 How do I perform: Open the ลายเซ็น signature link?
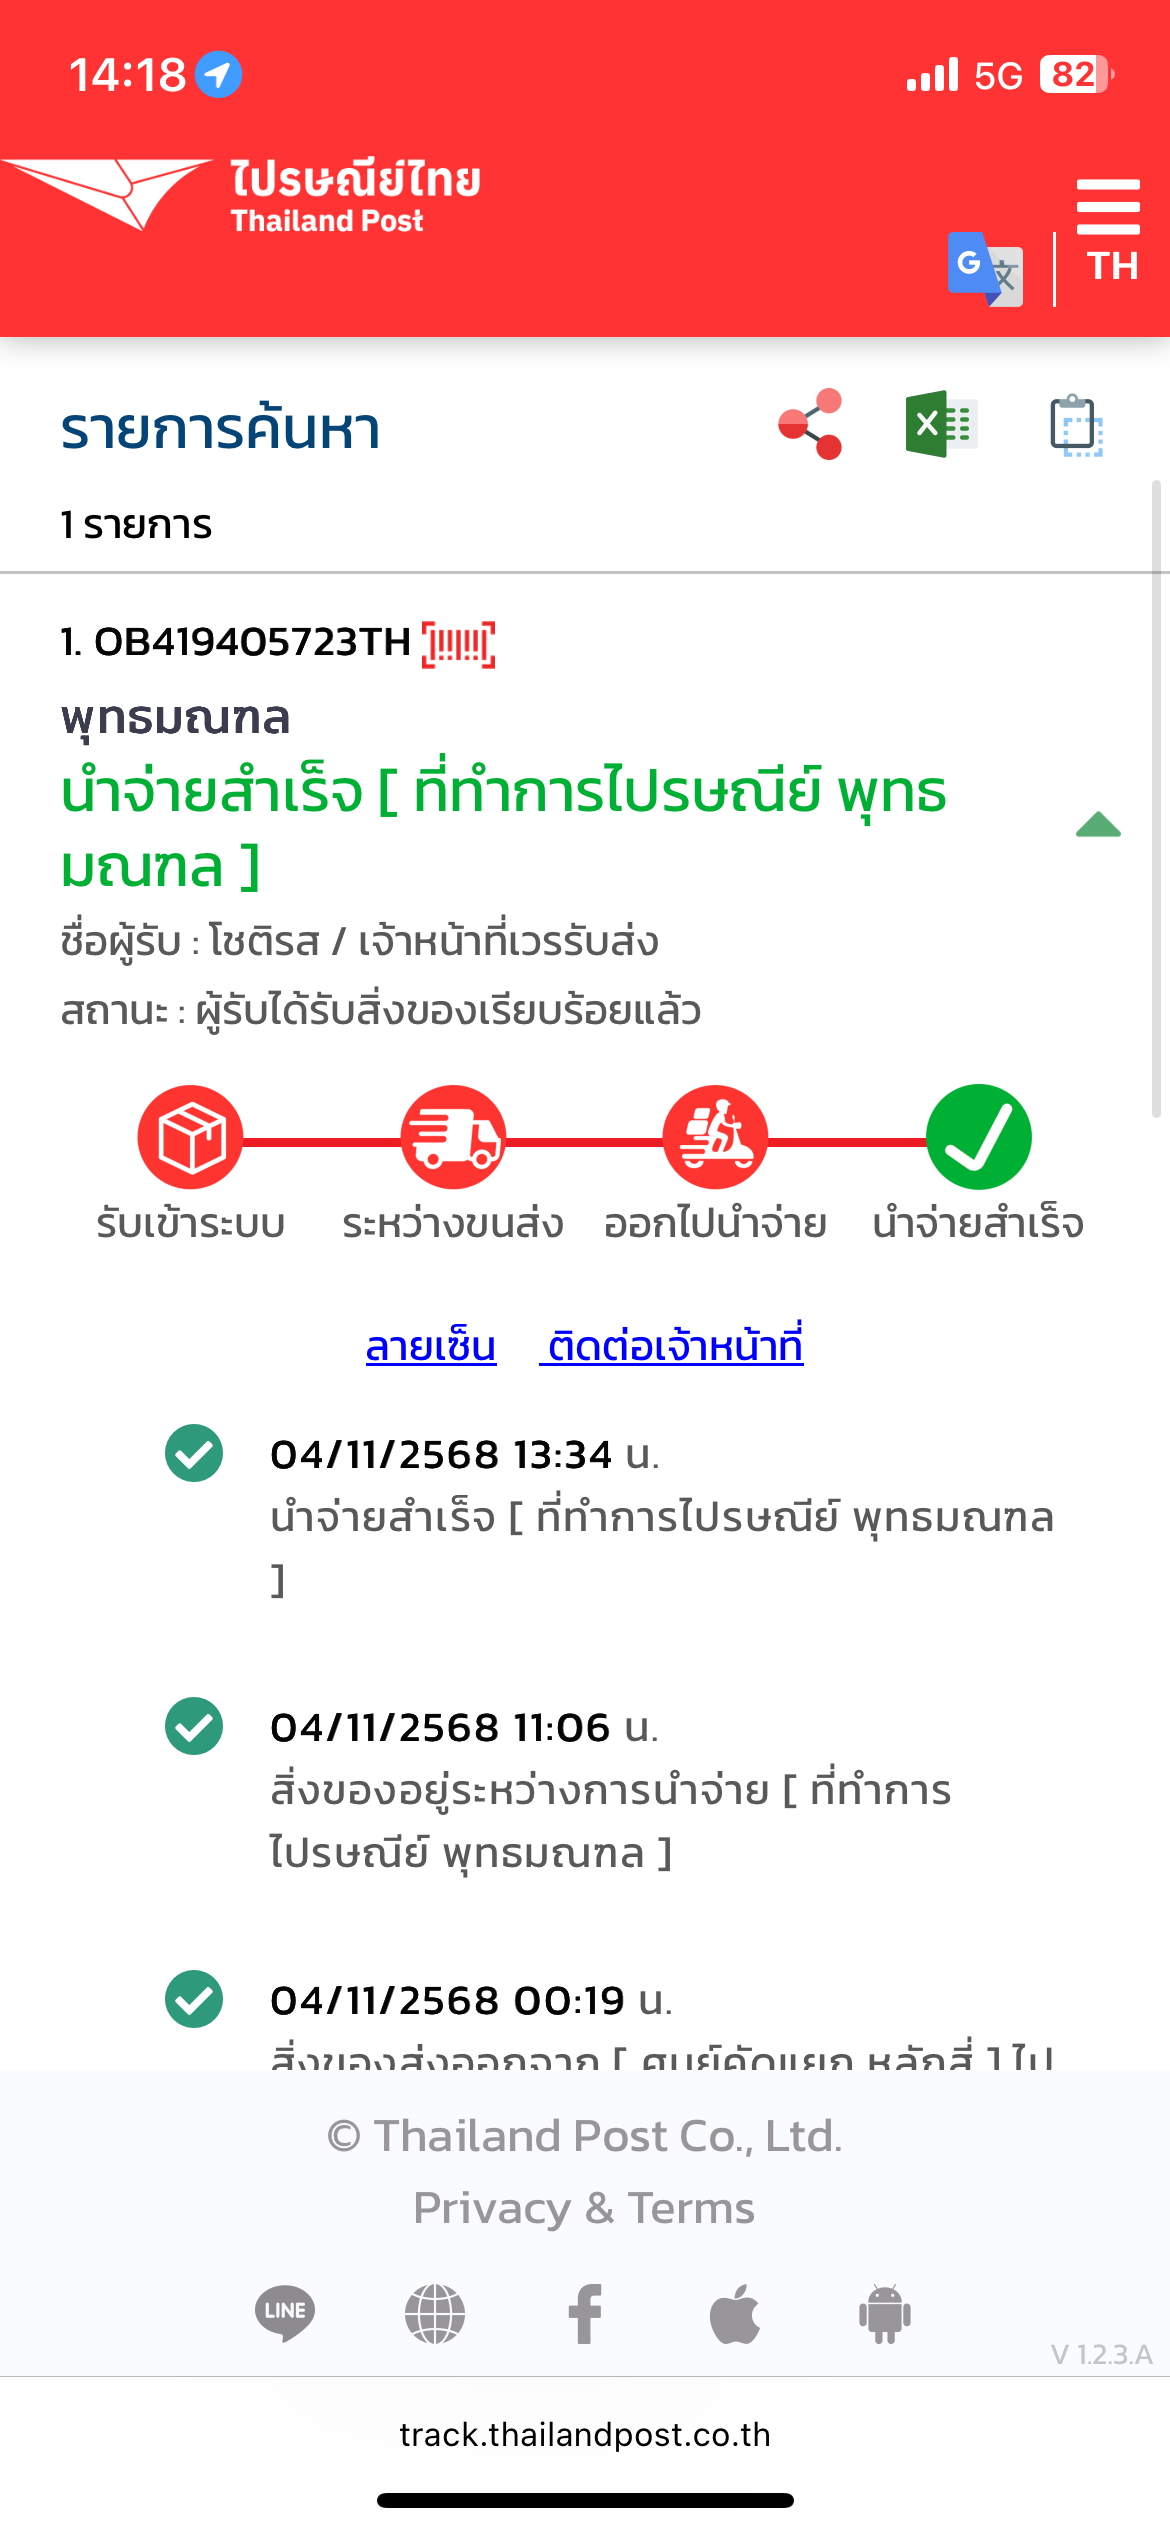pyautogui.click(x=431, y=1346)
